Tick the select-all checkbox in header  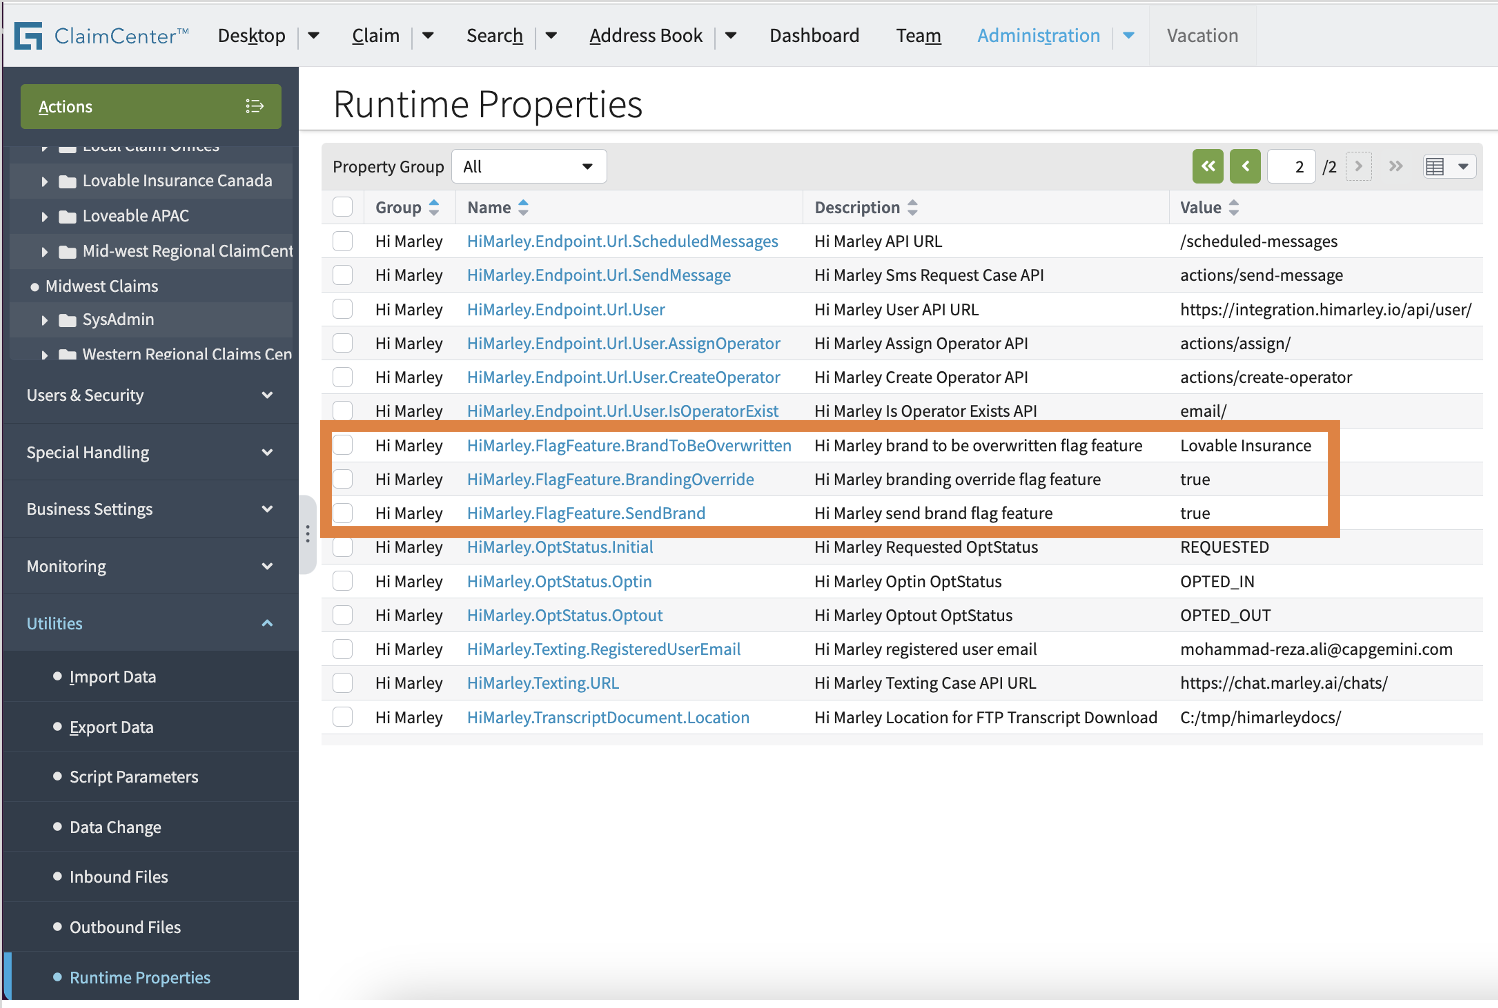point(343,207)
